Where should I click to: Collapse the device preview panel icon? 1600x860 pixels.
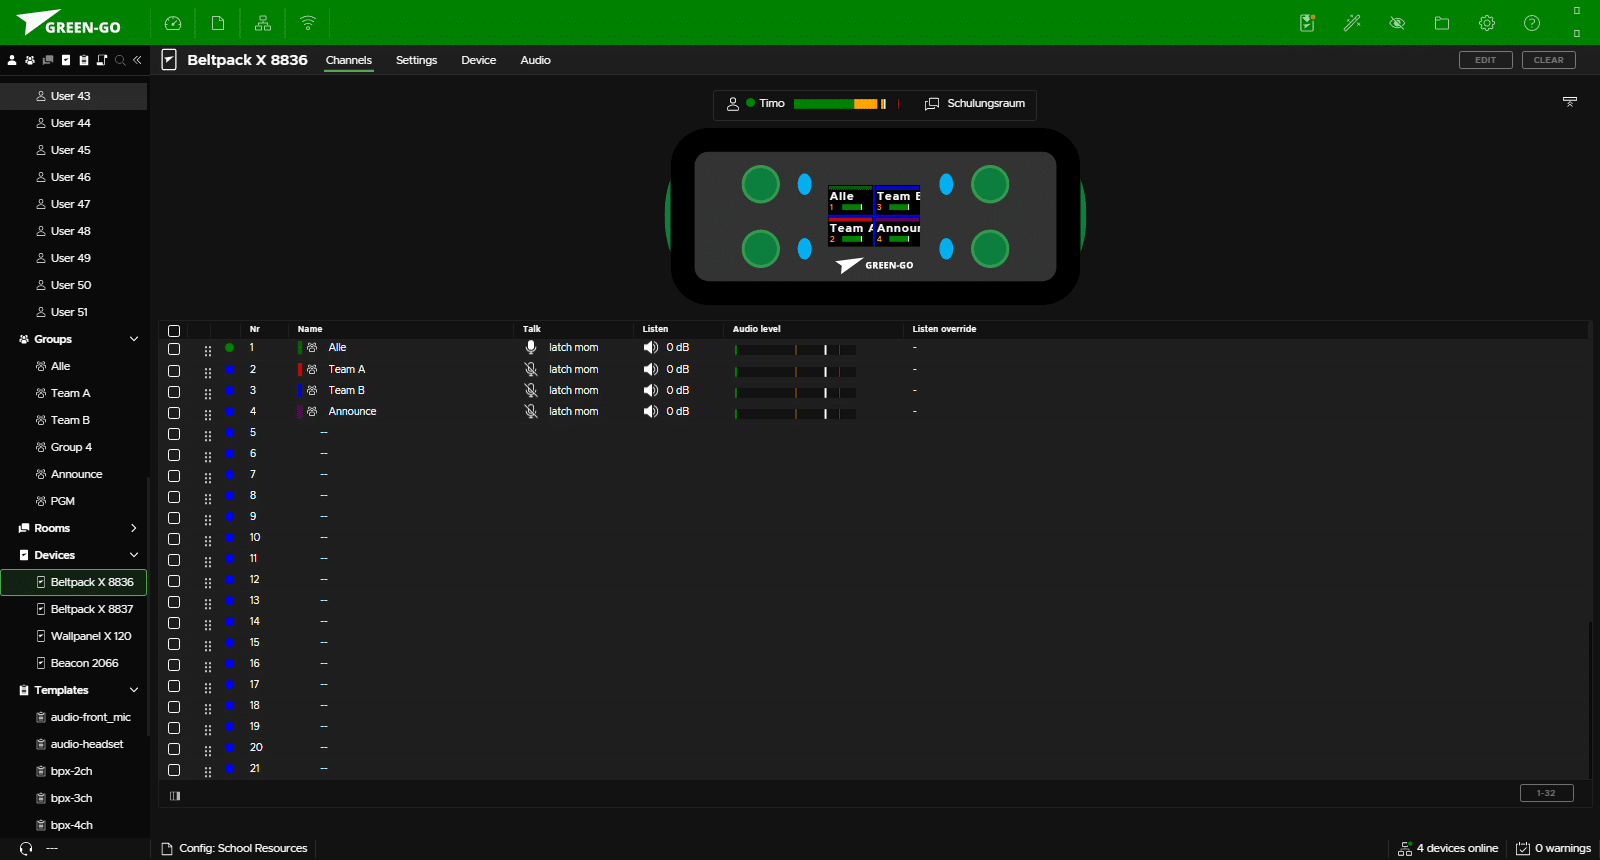click(1570, 102)
